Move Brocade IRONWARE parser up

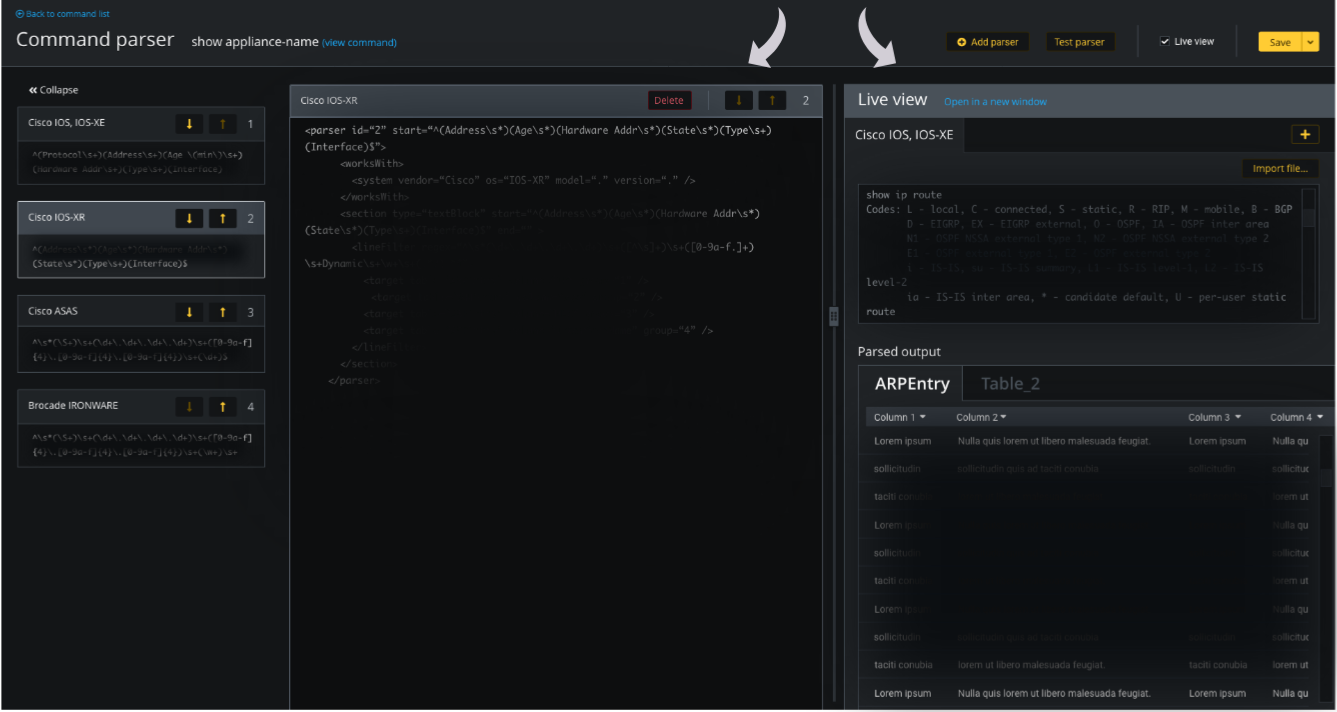pos(223,406)
